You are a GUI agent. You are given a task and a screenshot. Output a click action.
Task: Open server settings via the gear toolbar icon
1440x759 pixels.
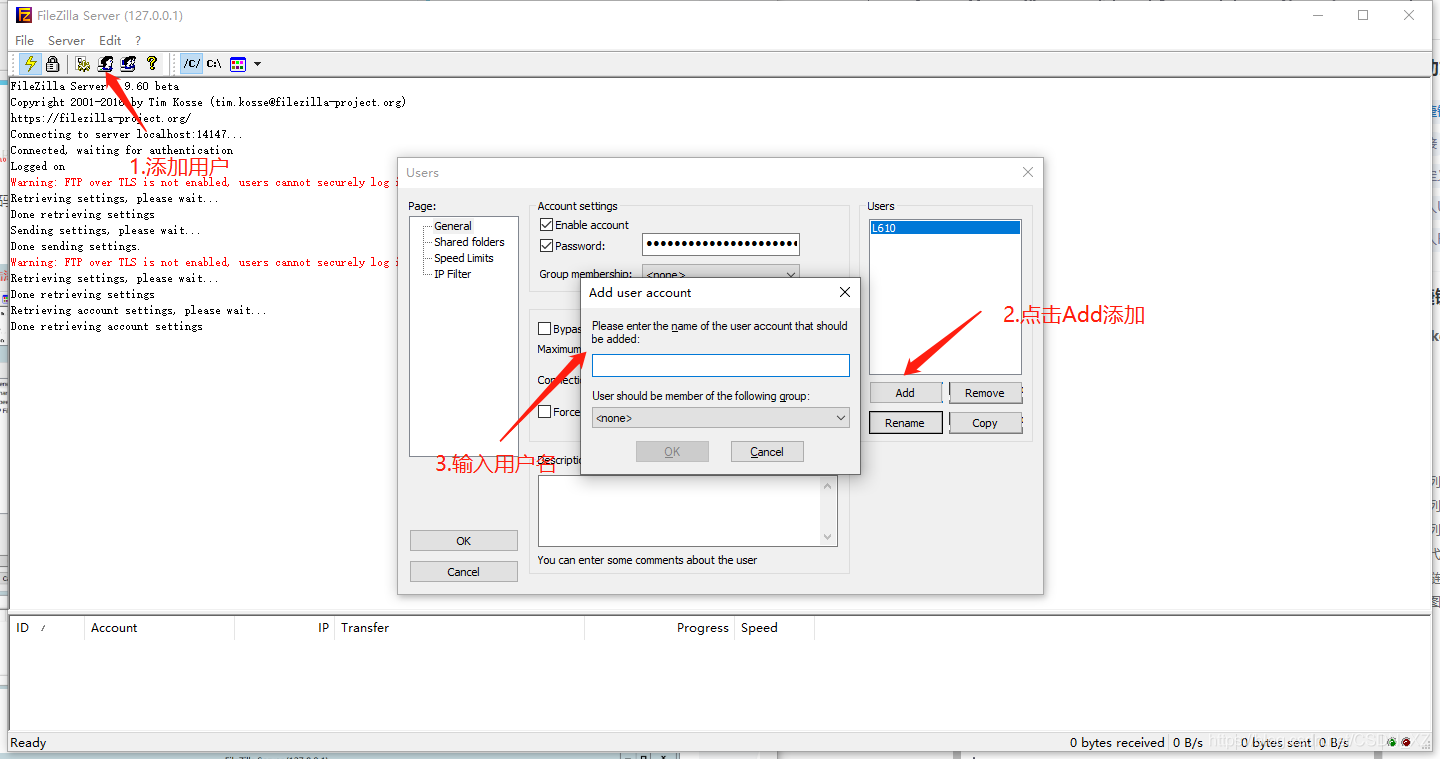click(x=83, y=64)
